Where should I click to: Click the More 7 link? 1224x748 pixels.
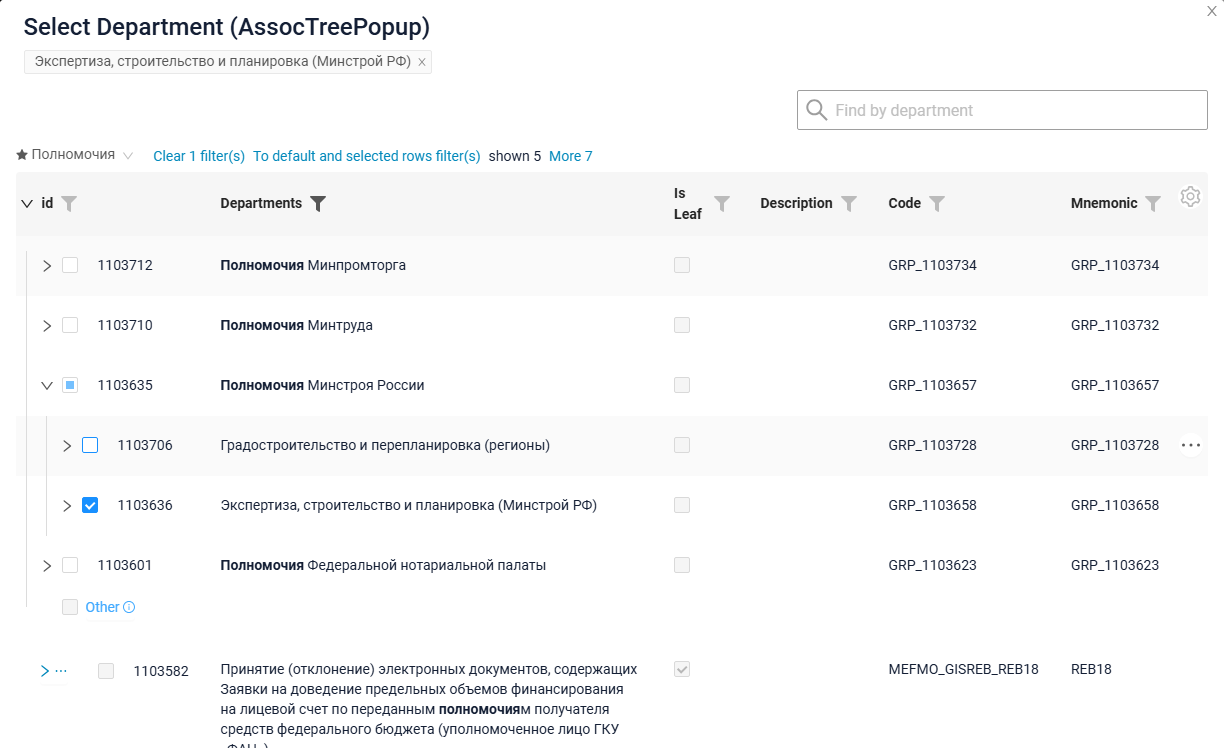click(x=571, y=156)
